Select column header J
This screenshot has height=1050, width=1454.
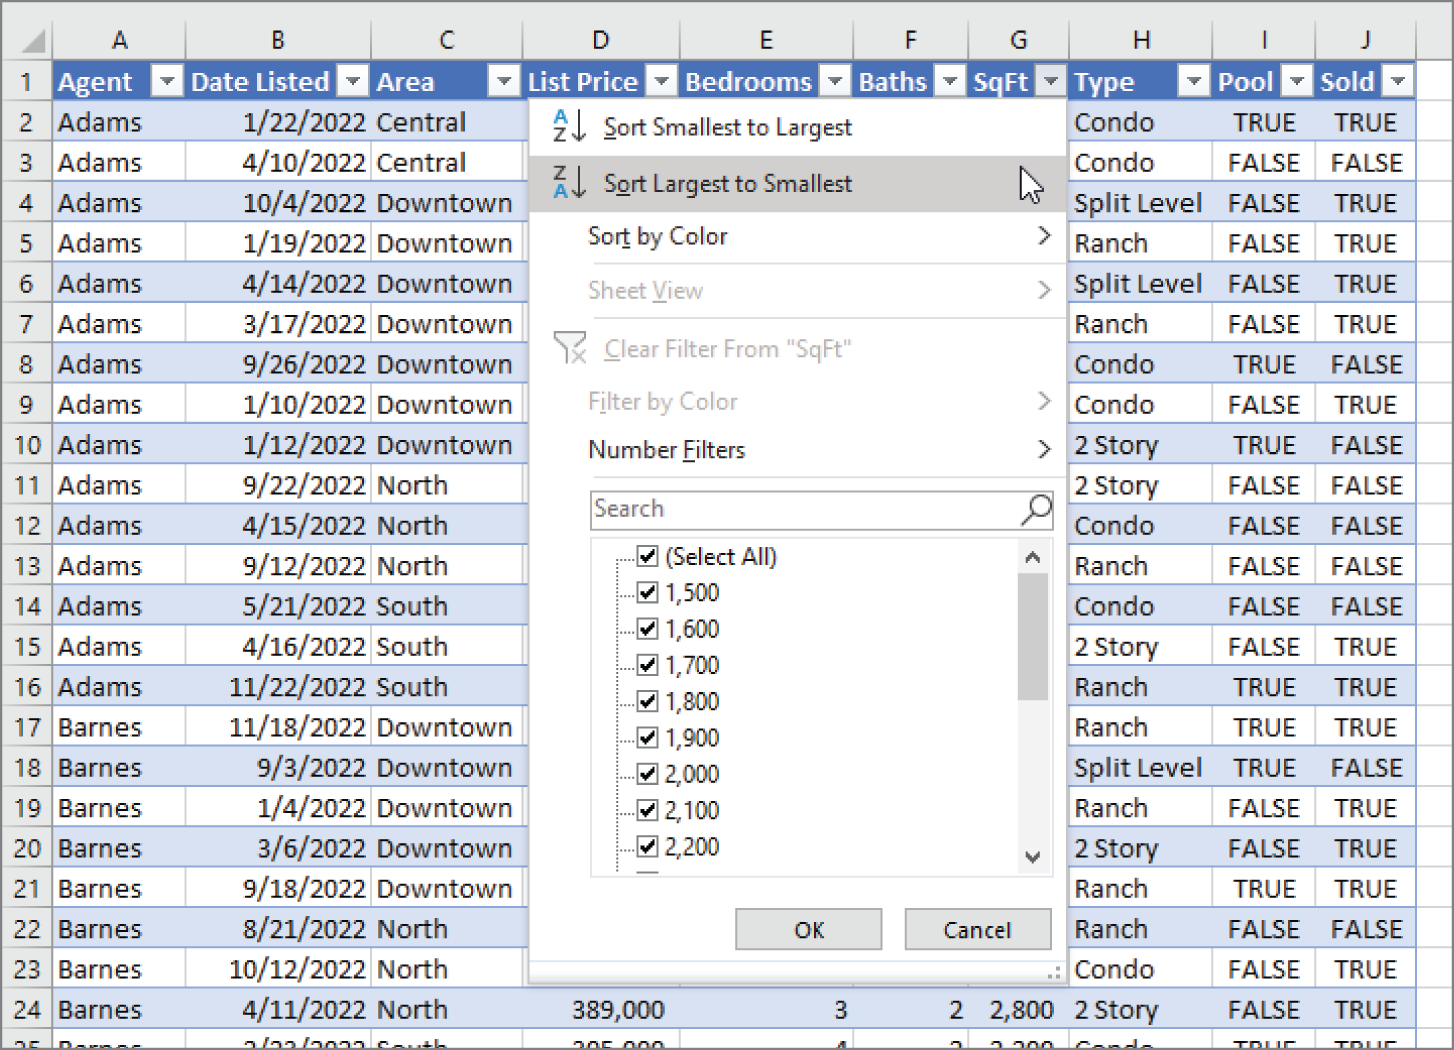pyautogui.click(x=1365, y=40)
